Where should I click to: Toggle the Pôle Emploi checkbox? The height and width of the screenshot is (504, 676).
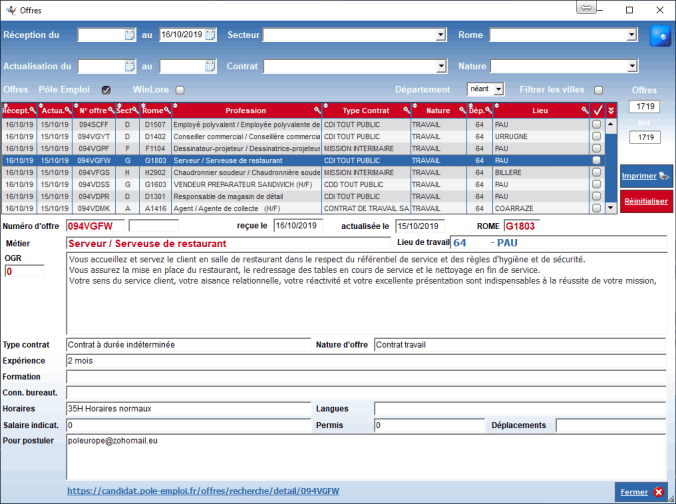(106, 90)
